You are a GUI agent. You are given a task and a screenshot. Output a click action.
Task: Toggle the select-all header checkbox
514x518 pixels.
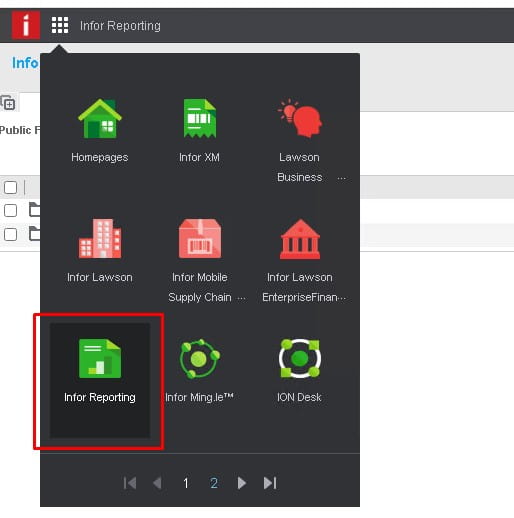click(x=10, y=187)
